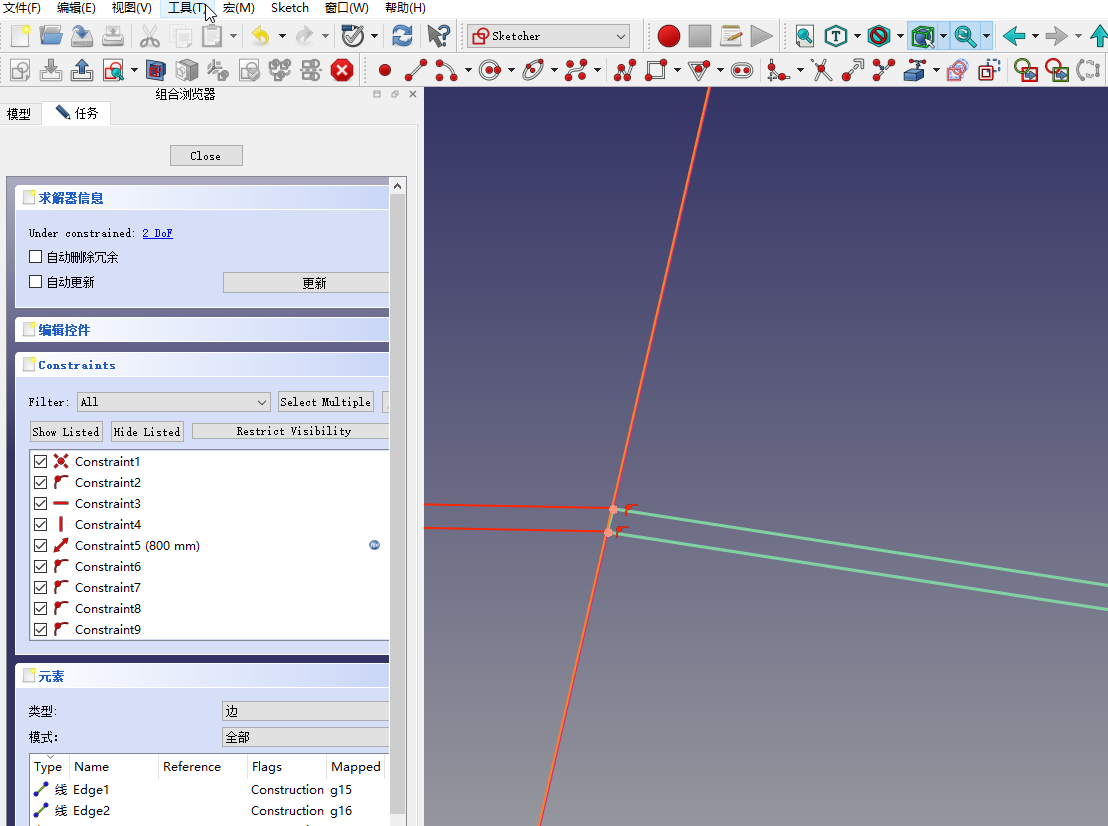This screenshot has height=826, width=1108.
Task: Collapse the 求解器信息 section header
Action: 202,198
